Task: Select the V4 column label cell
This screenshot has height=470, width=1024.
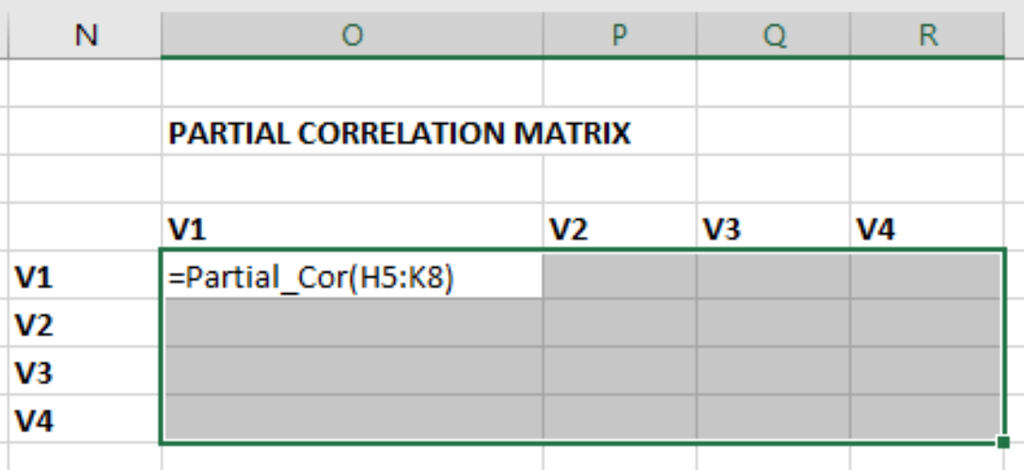Action: point(927,228)
